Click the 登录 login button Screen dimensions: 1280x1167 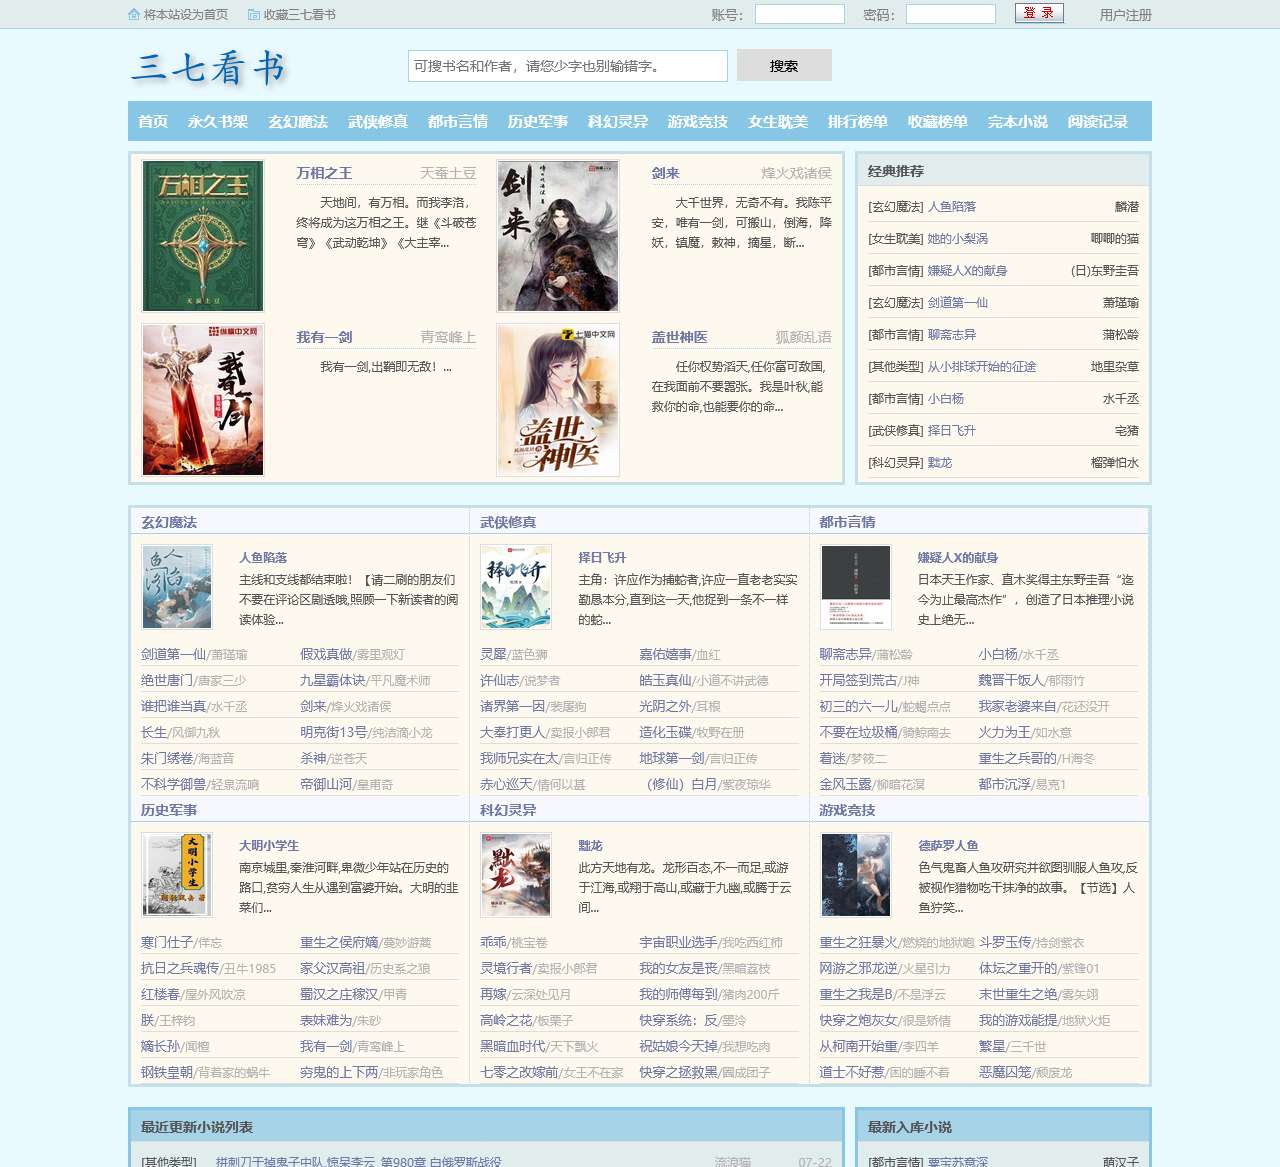pyautogui.click(x=1039, y=13)
